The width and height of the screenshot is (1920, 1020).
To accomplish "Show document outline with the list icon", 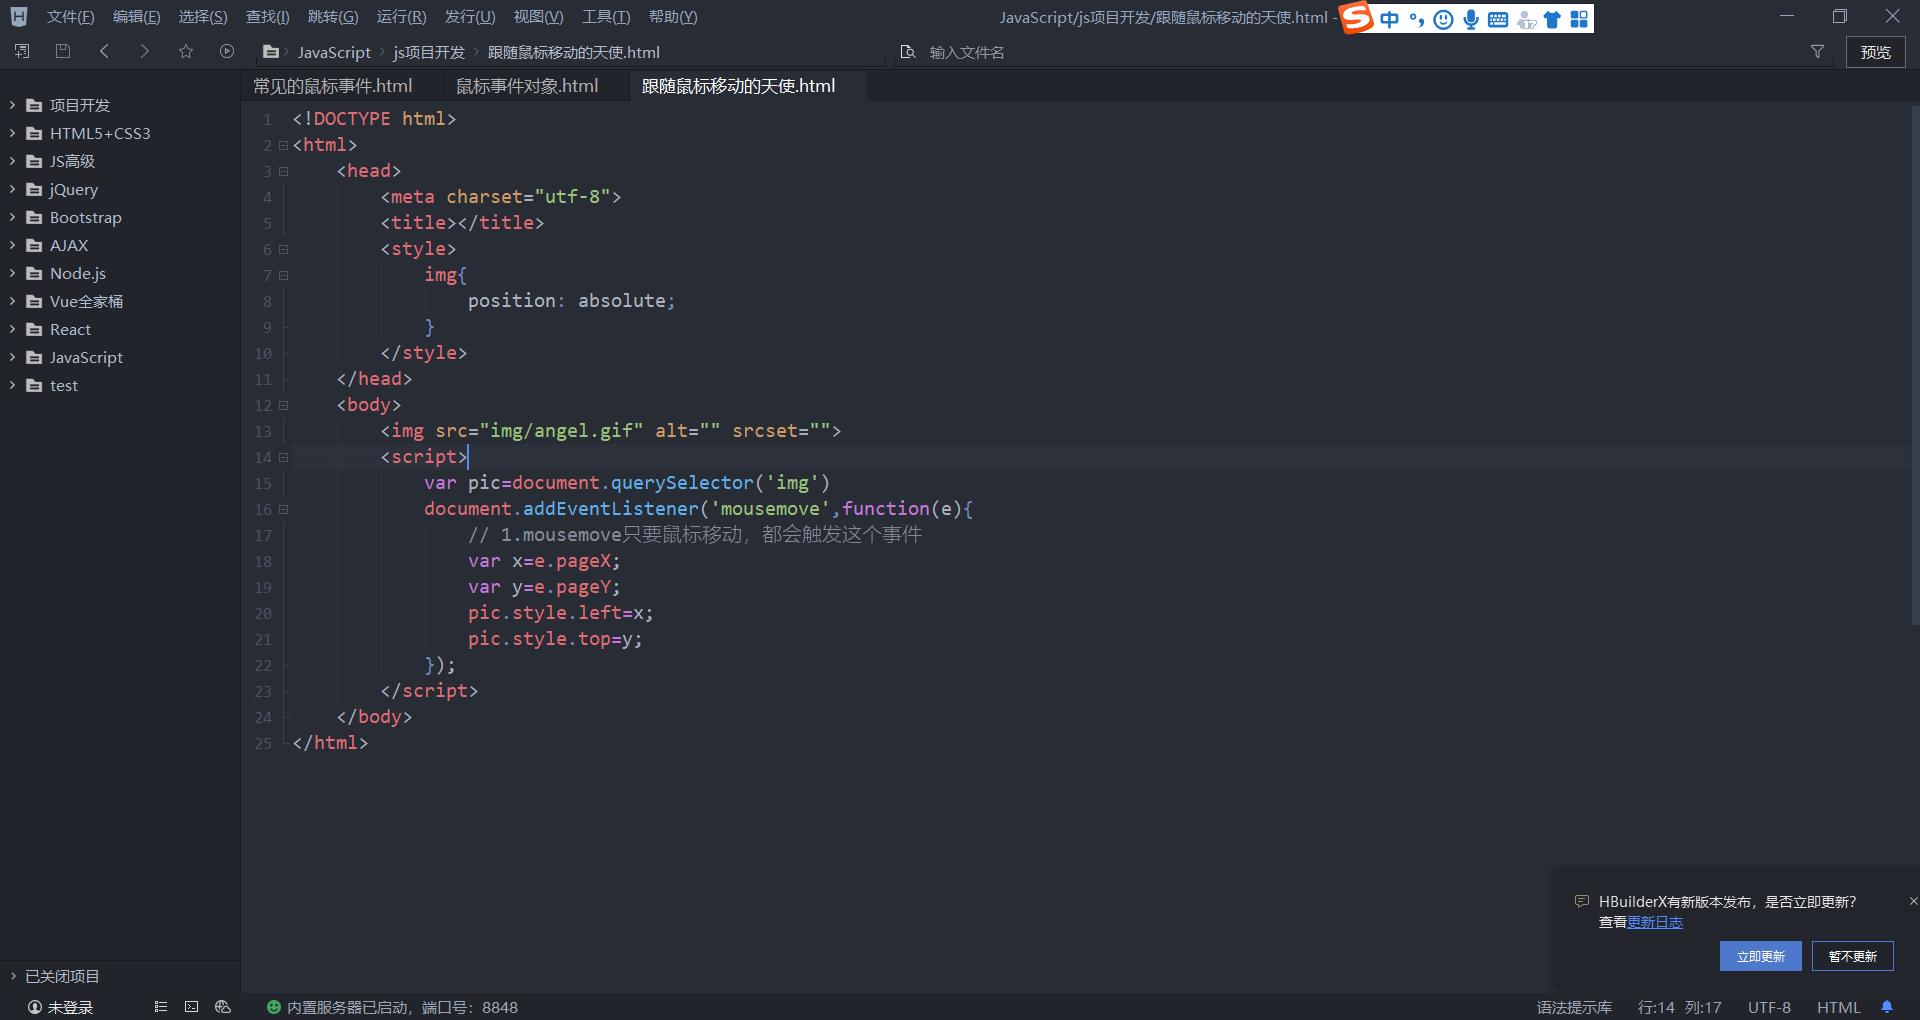I will click(161, 1007).
